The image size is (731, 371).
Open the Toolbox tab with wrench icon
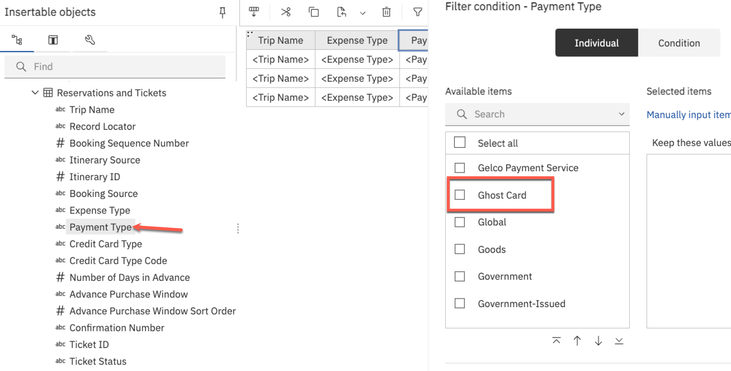[x=90, y=40]
